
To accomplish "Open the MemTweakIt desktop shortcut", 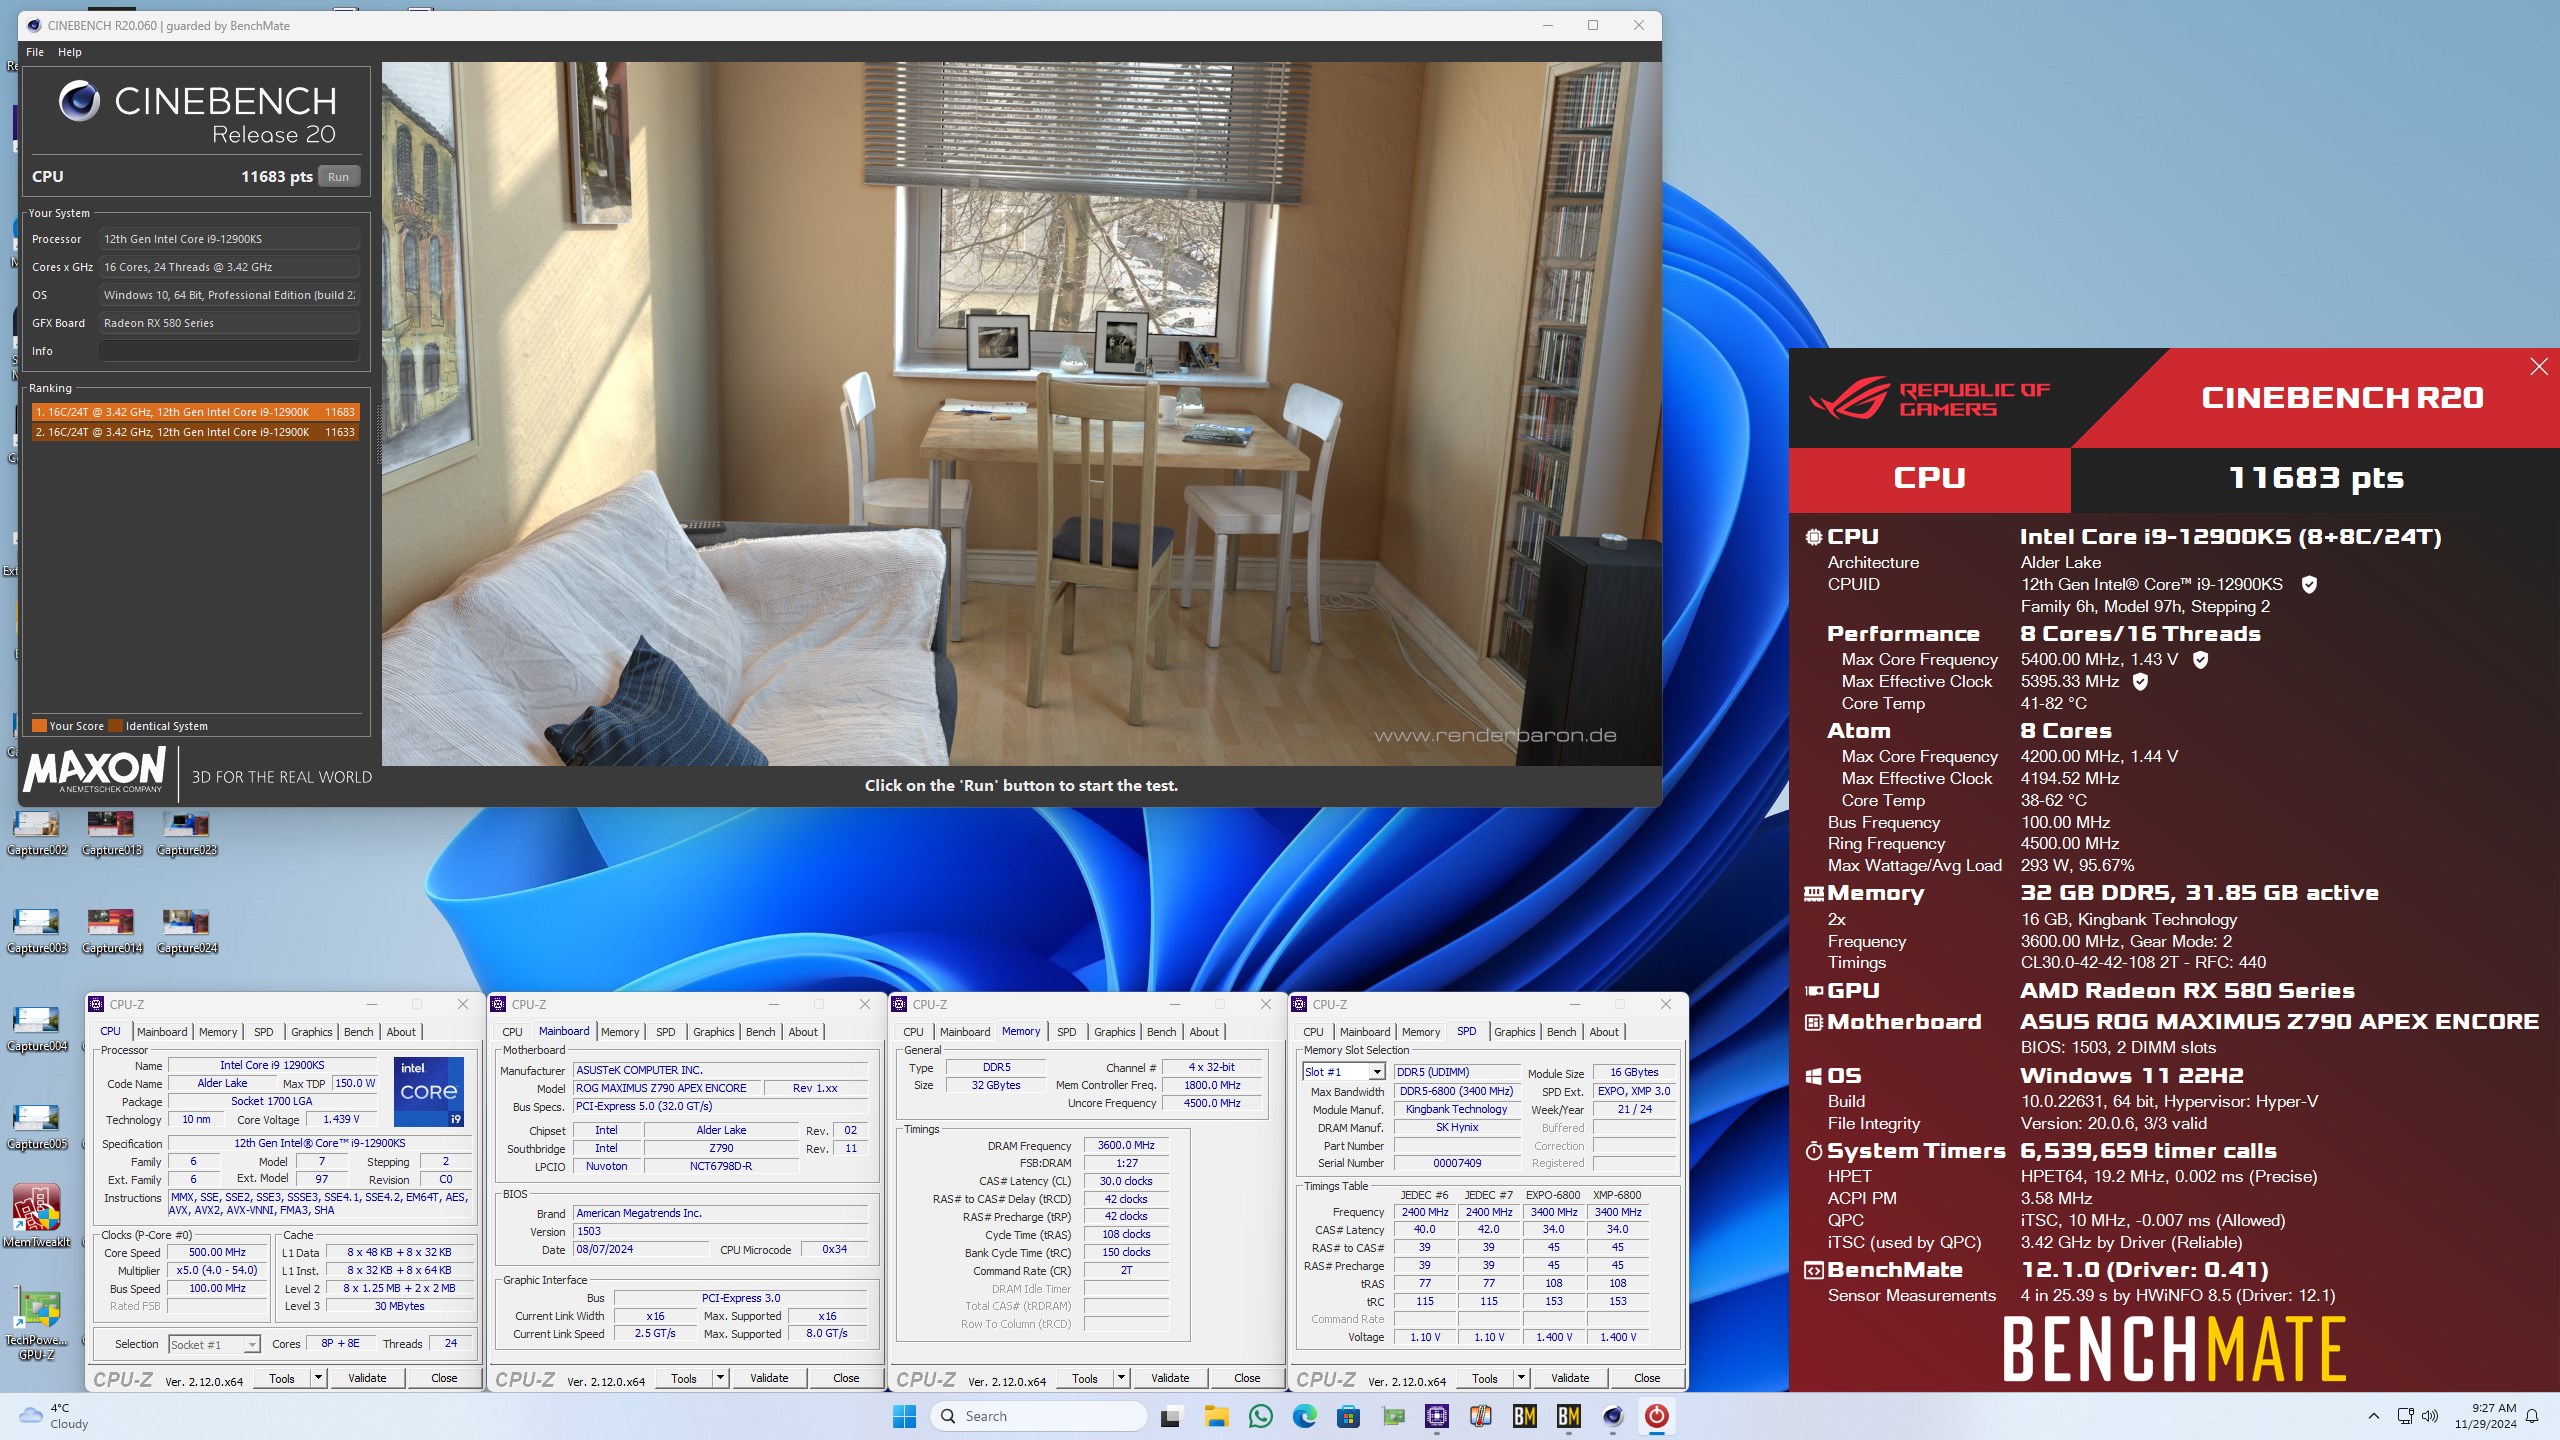I will click(37, 1216).
